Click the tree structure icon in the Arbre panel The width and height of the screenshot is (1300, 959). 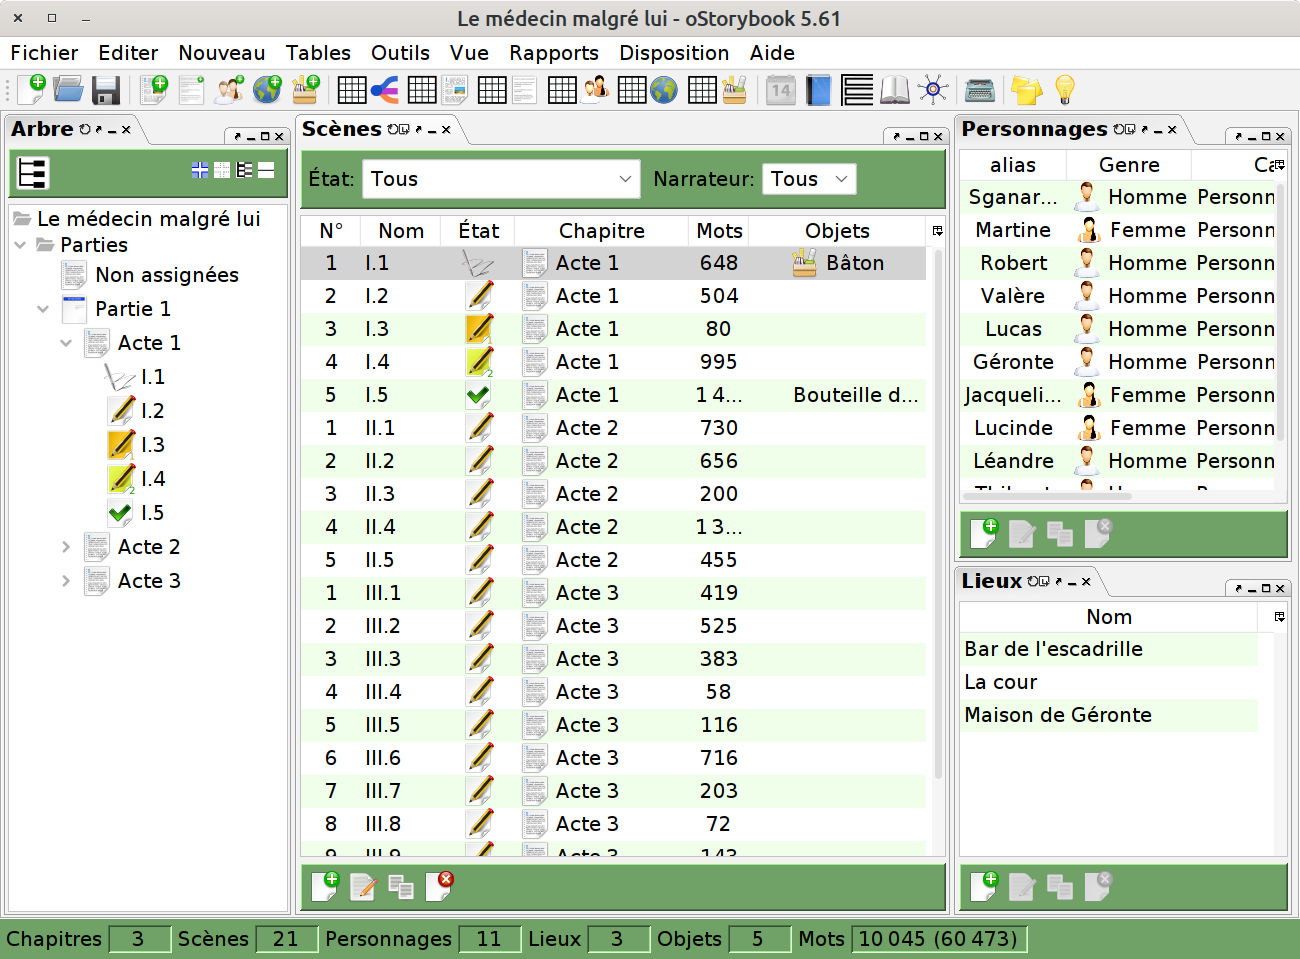(x=32, y=173)
